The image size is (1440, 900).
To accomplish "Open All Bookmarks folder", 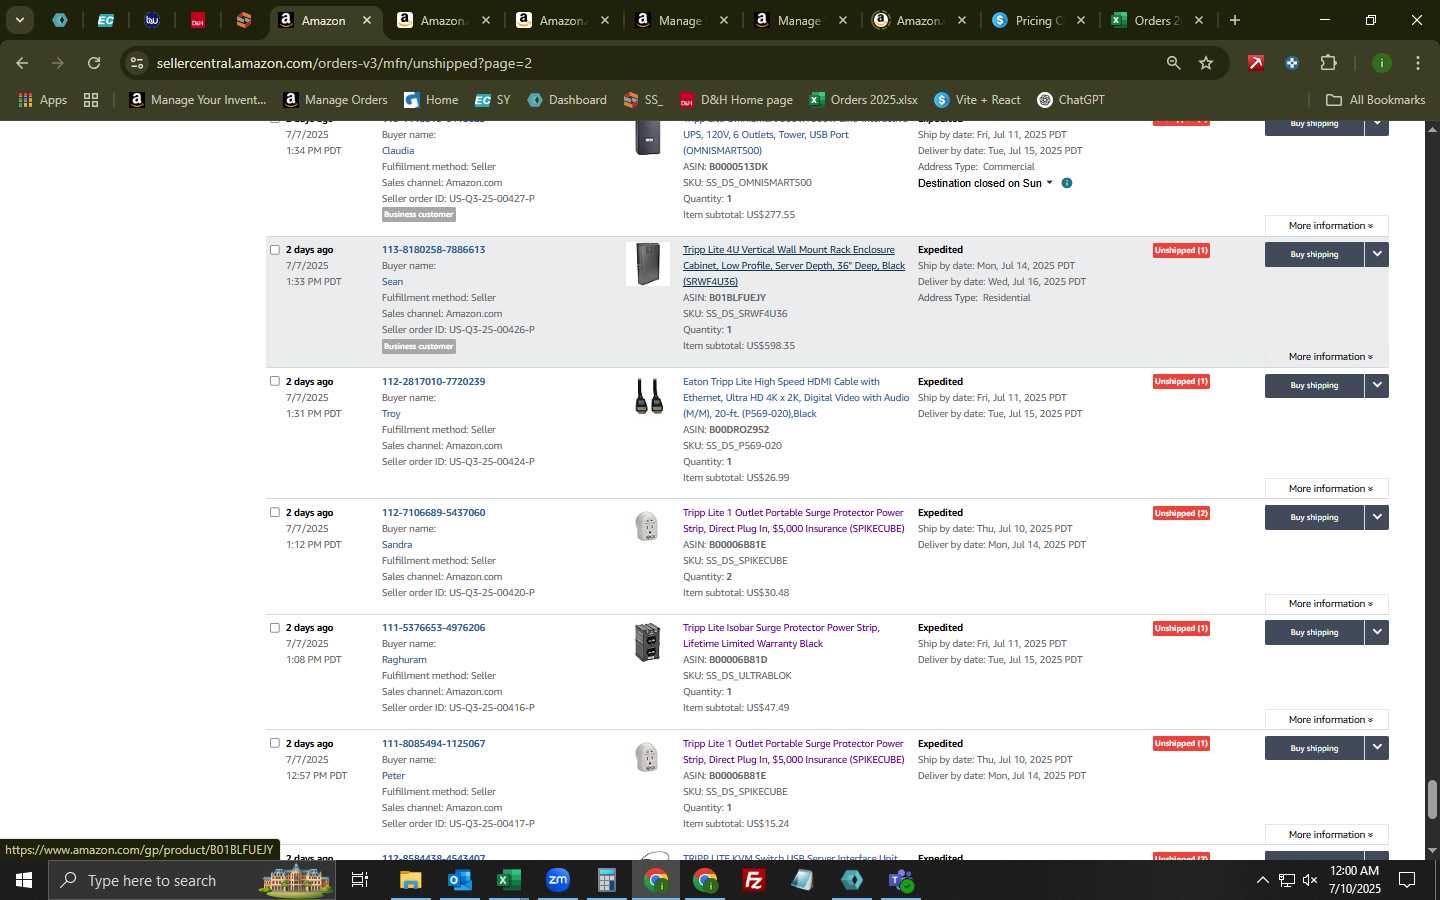I will (x=1375, y=100).
